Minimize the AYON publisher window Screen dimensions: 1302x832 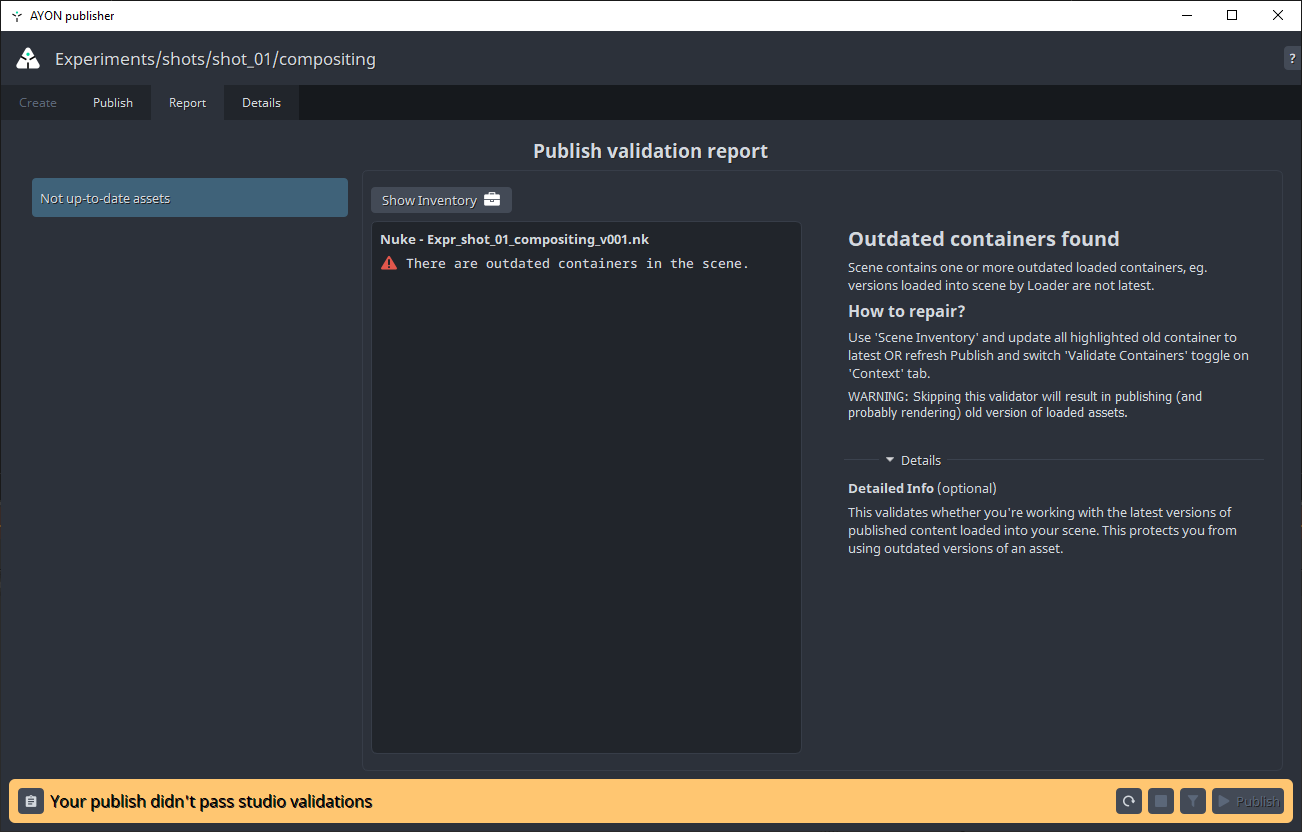(x=1187, y=15)
